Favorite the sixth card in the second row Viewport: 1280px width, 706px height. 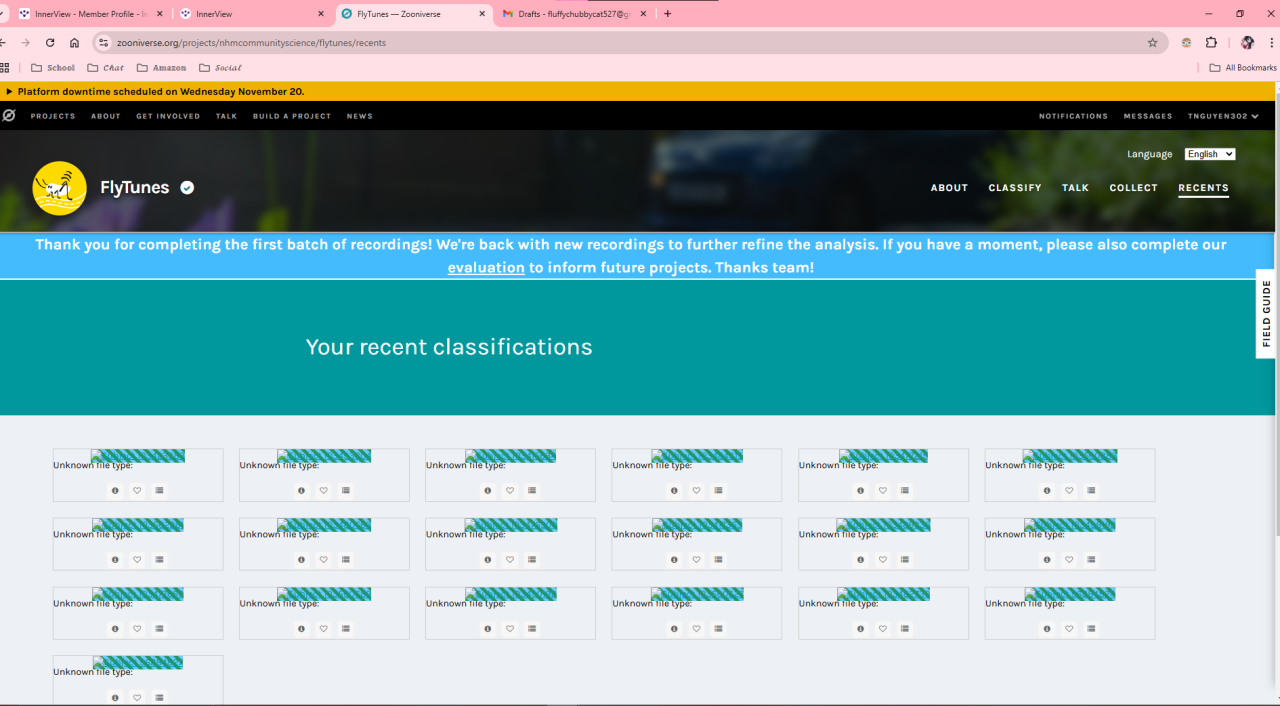tap(1069, 559)
